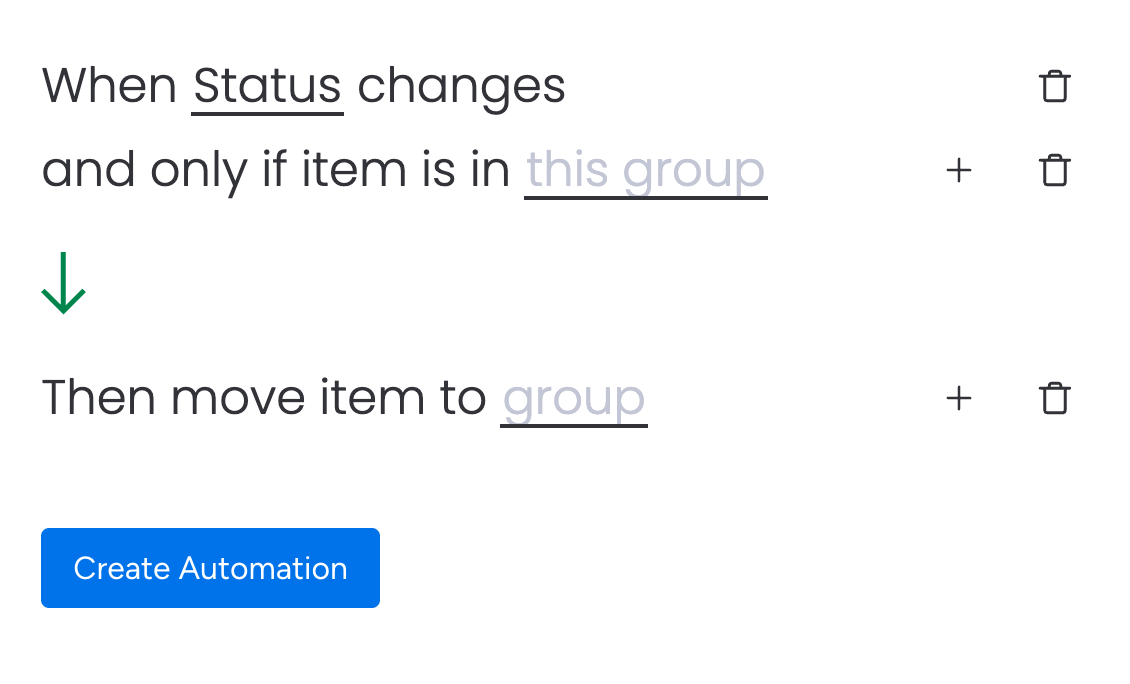Click the green downward arrow
This screenshot has height=684, width=1130.
(64, 284)
